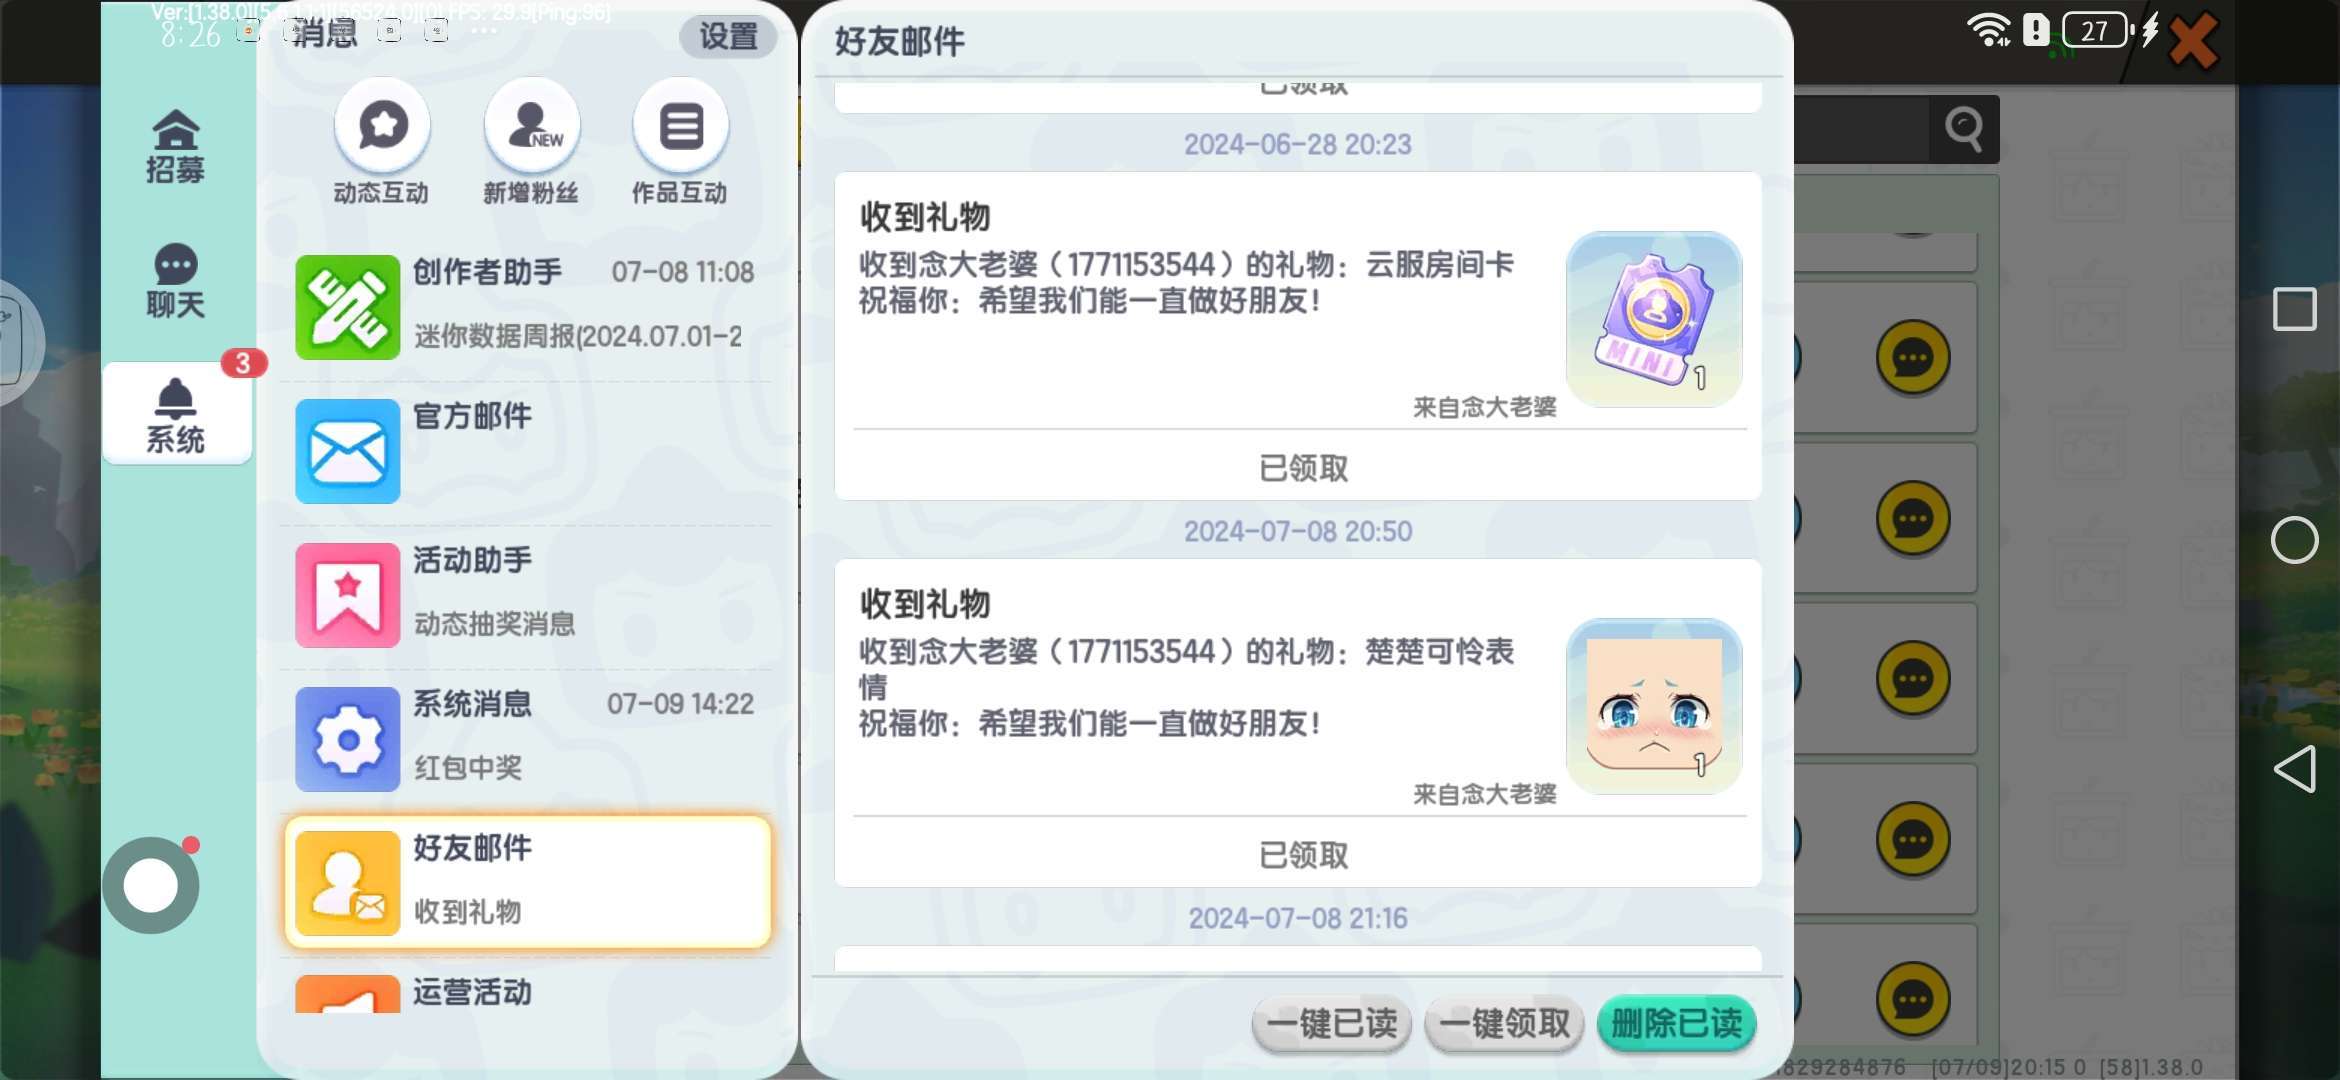This screenshot has width=2340, height=1080.
Task: Open 系统消息 gear entry
Action: click(528, 739)
